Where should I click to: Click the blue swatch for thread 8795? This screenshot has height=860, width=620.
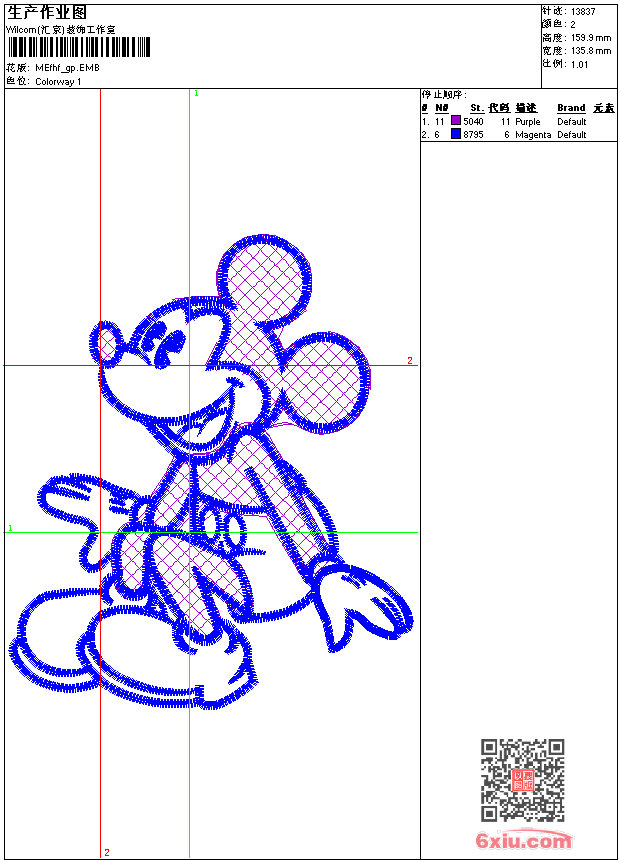(x=455, y=134)
